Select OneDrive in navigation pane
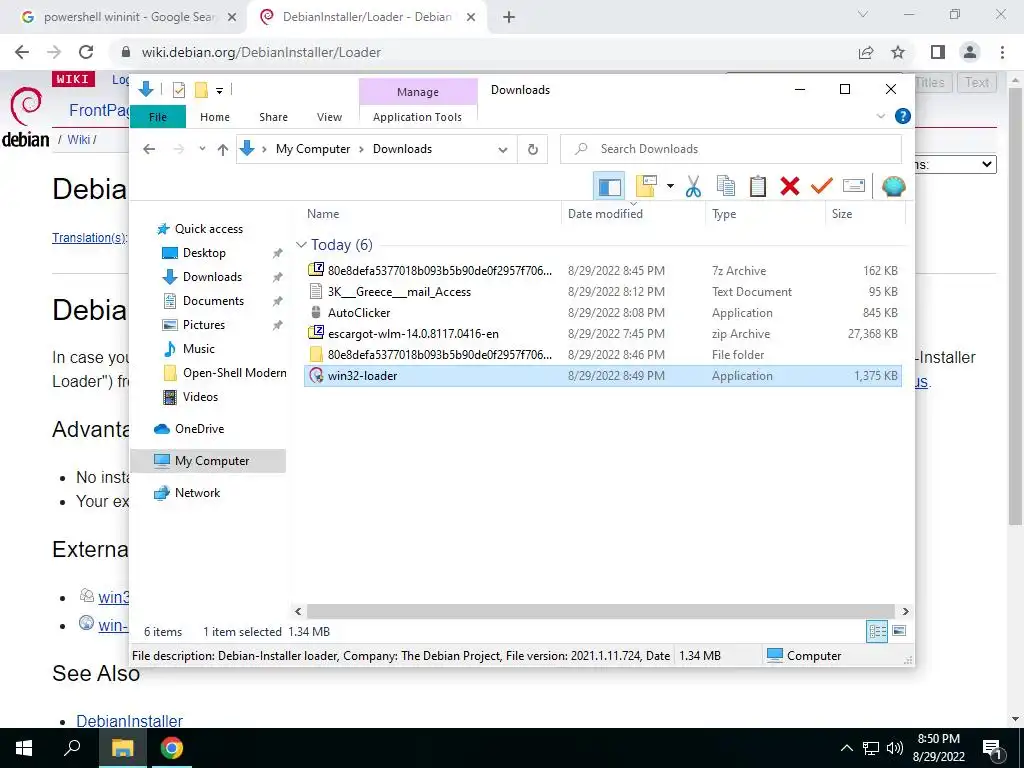 (x=199, y=429)
